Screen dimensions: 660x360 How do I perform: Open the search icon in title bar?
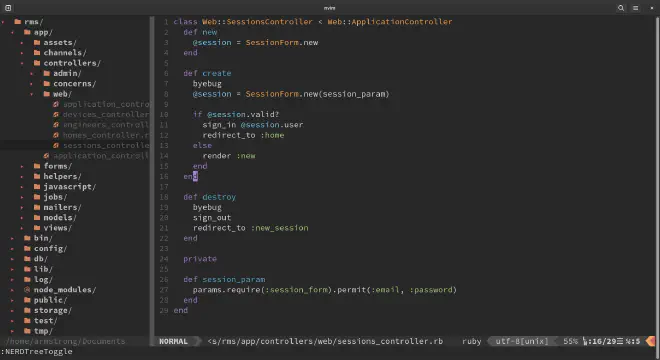point(621,8)
